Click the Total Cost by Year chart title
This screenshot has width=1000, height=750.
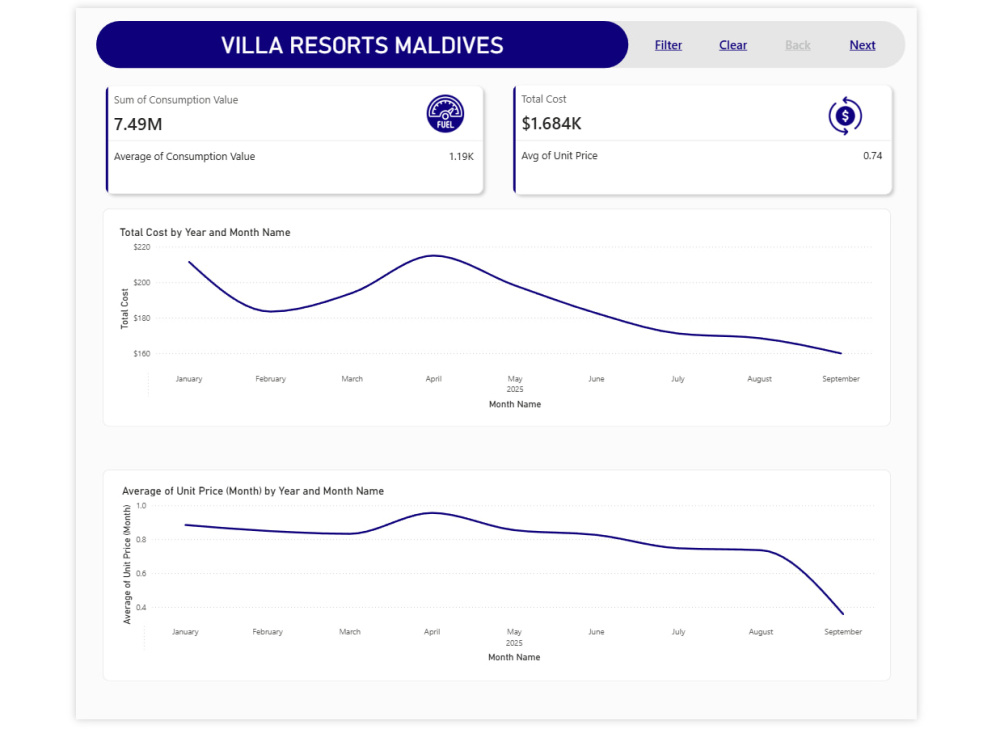[x=205, y=233]
